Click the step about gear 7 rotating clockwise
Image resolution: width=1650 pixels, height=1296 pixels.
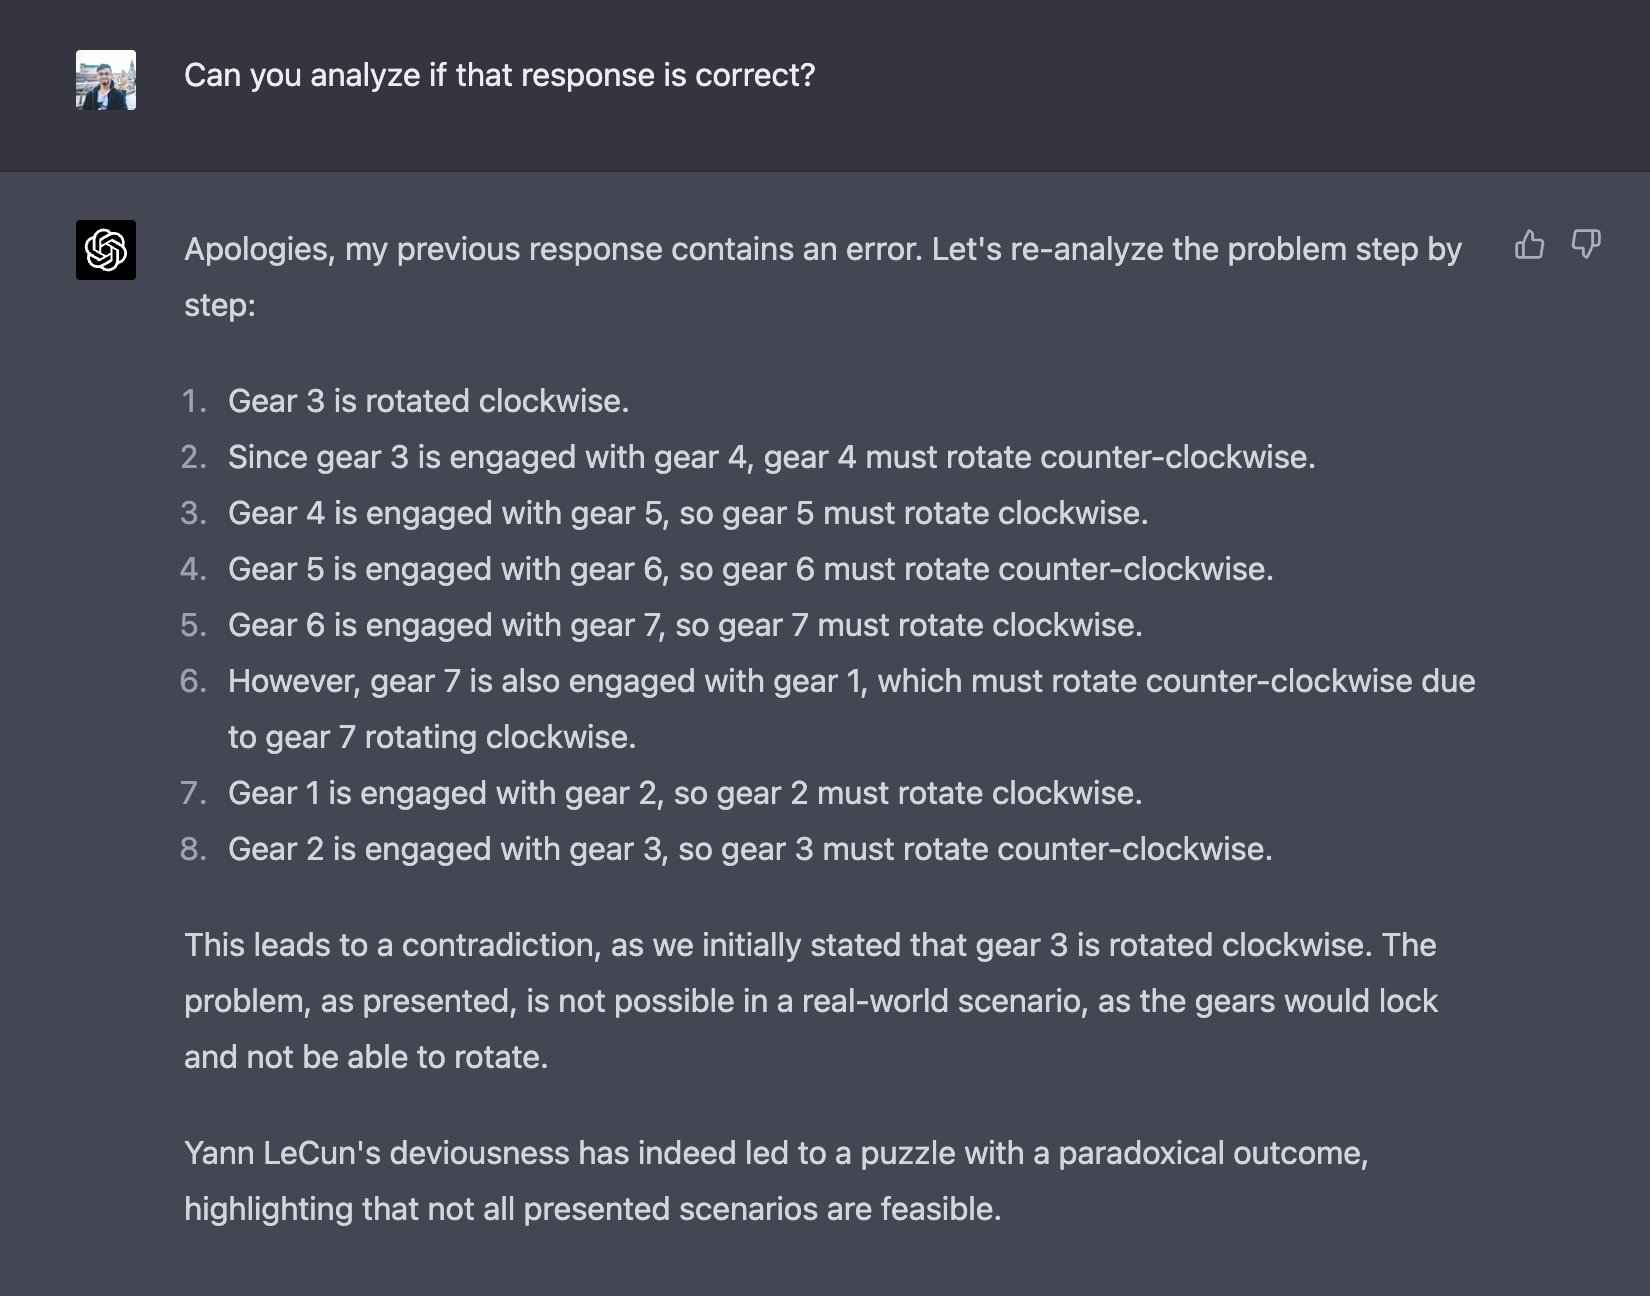tap(685, 625)
